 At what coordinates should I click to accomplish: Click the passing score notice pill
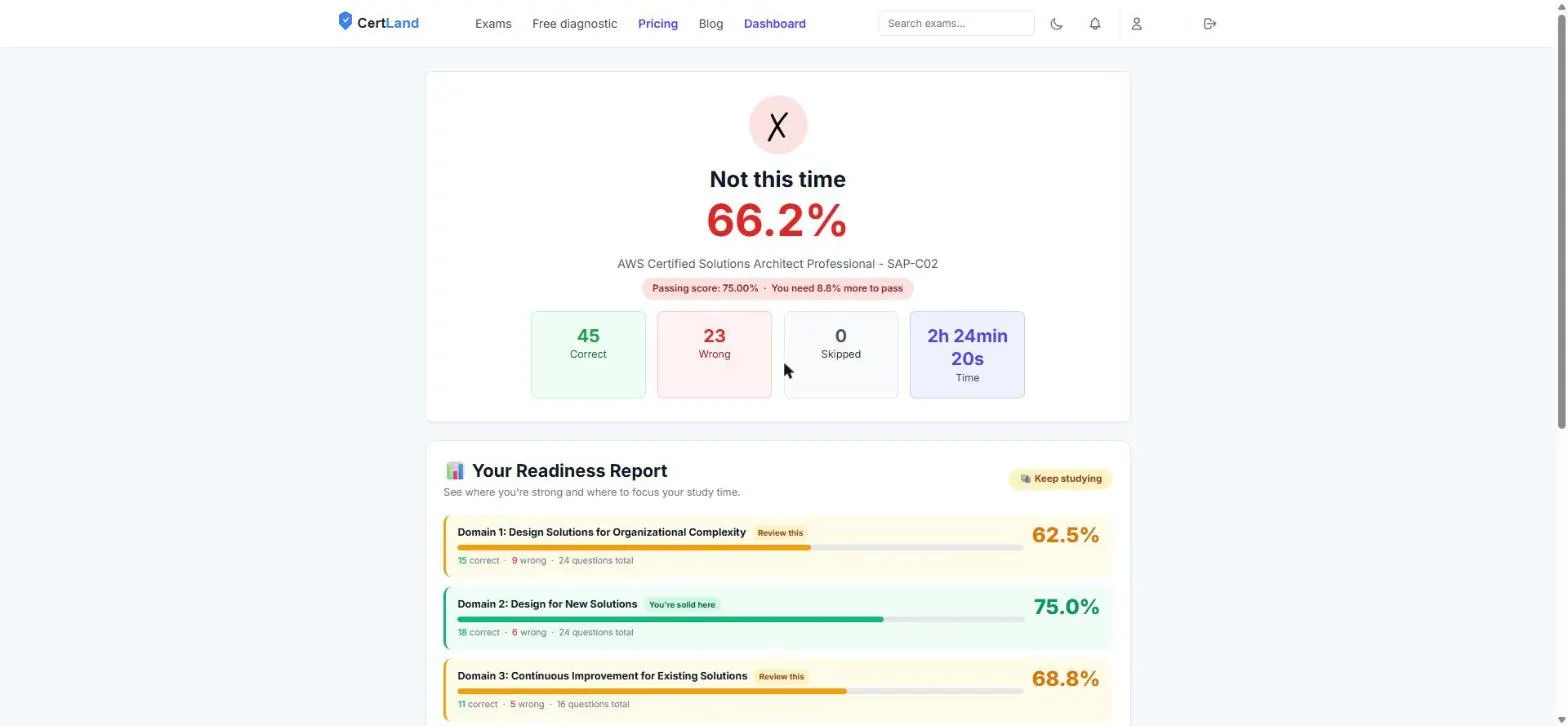pos(778,289)
